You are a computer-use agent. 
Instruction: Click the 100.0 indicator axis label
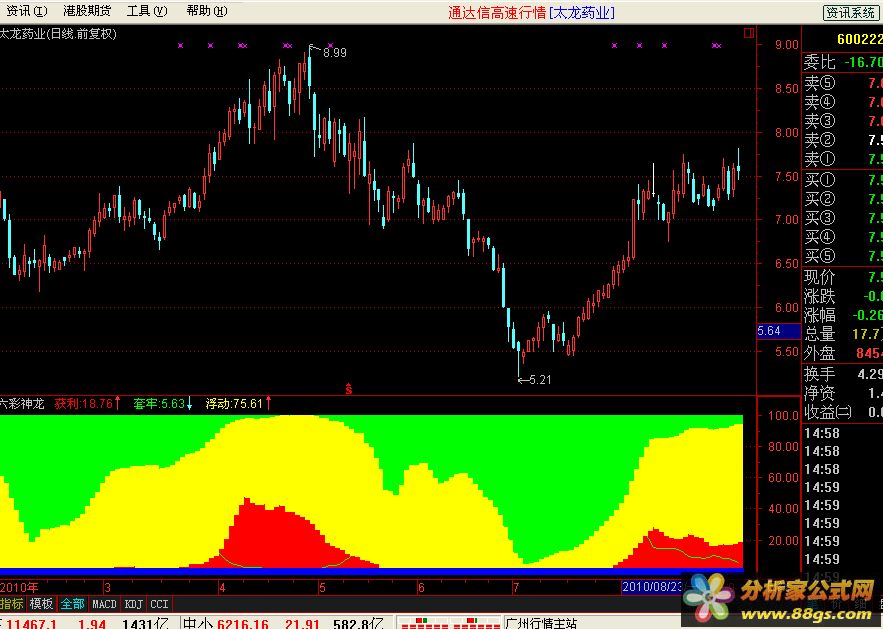784,416
